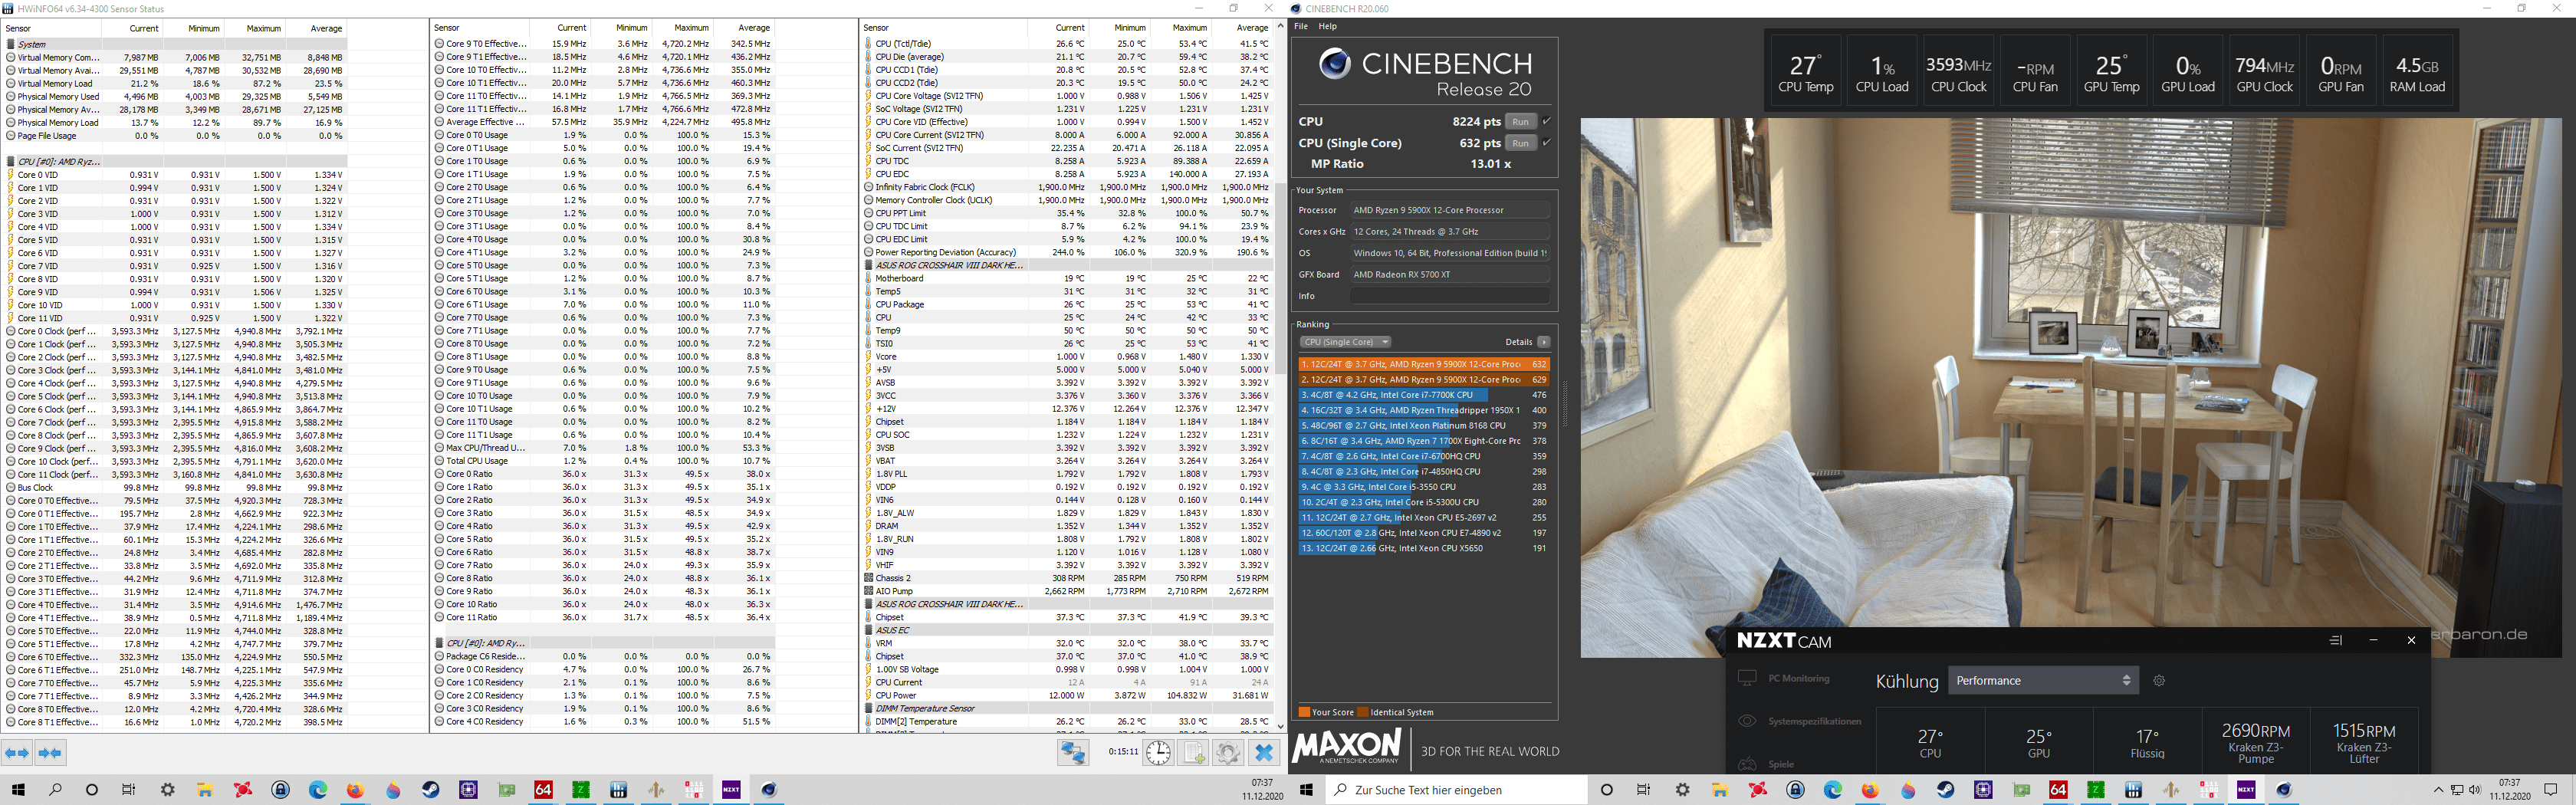Open the Windows notification center
Screen dimensions: 2576x805
[x=2549, y=790]
